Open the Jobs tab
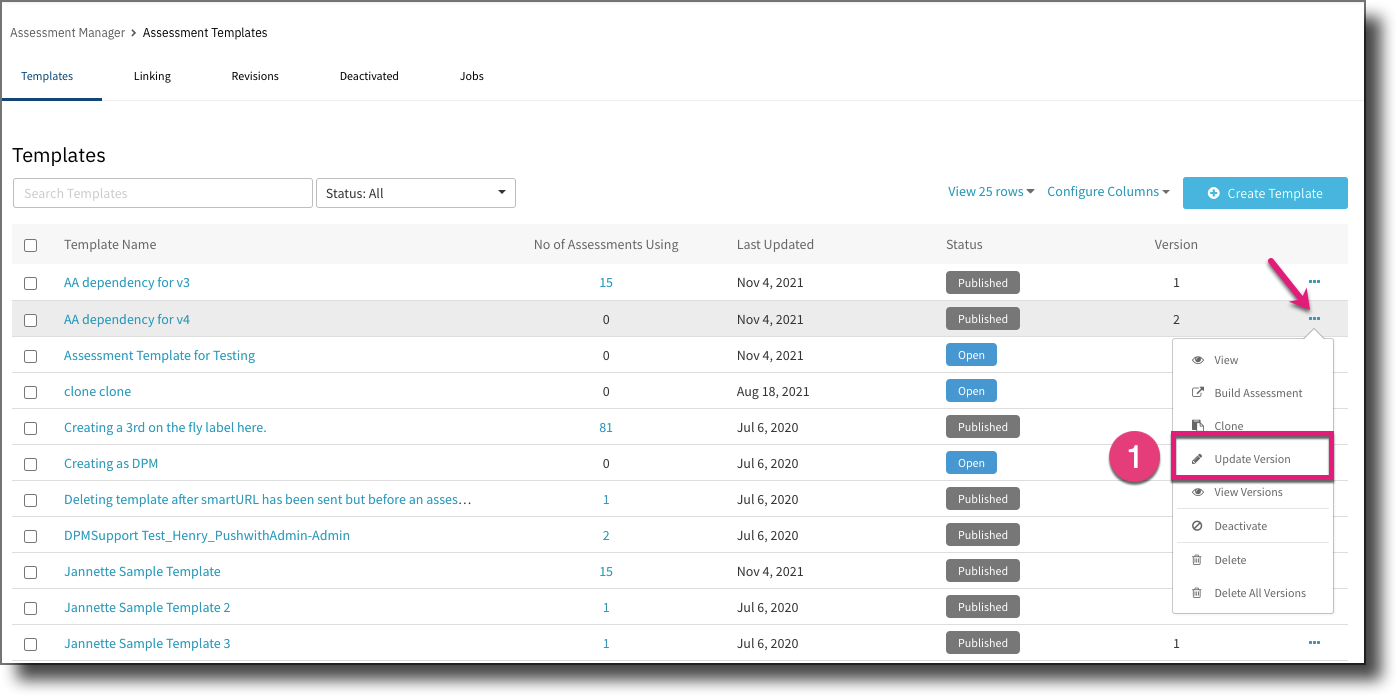This screenshot has height=697, width=1398. 471,75
